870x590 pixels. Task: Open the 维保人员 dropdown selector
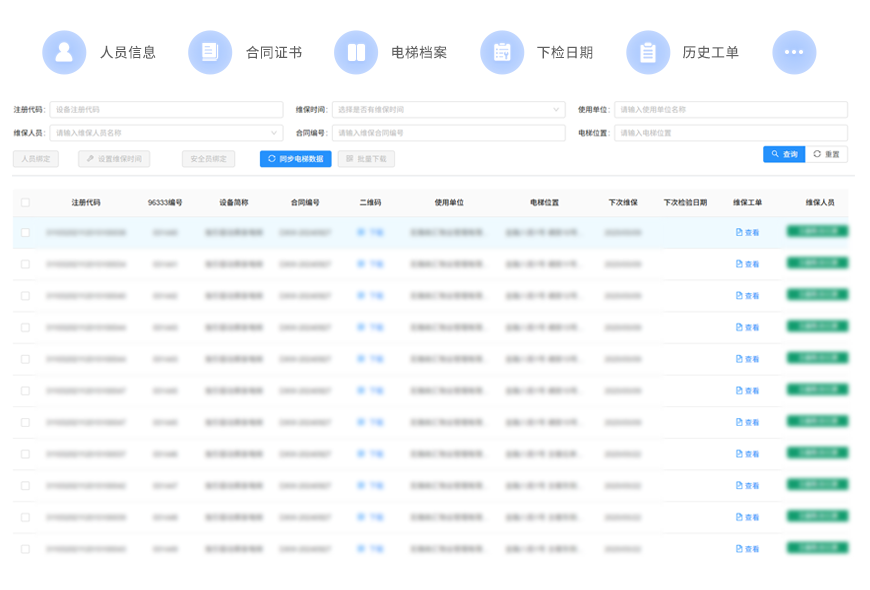pyautogui.click(x=166, y=133)
